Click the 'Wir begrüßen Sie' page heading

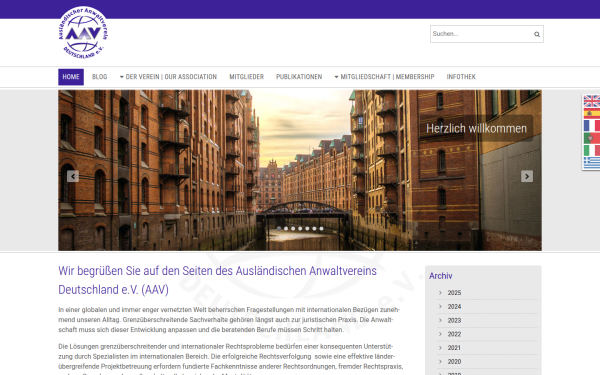pyautogui.click(x=217, y=280)
